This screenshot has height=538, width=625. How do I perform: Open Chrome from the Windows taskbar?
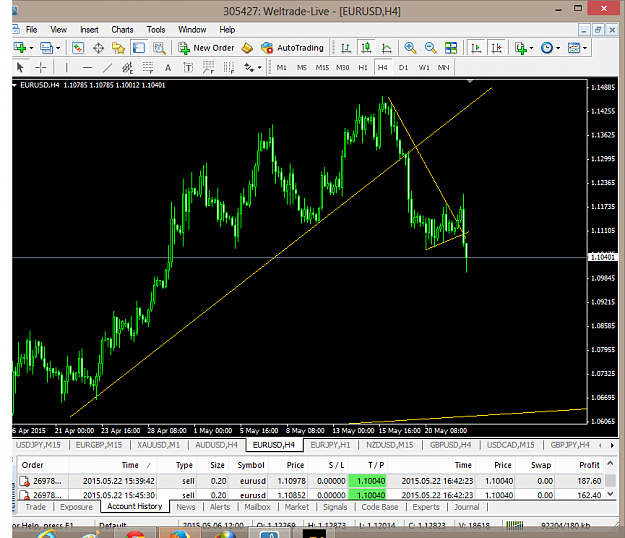pos(136,534)
